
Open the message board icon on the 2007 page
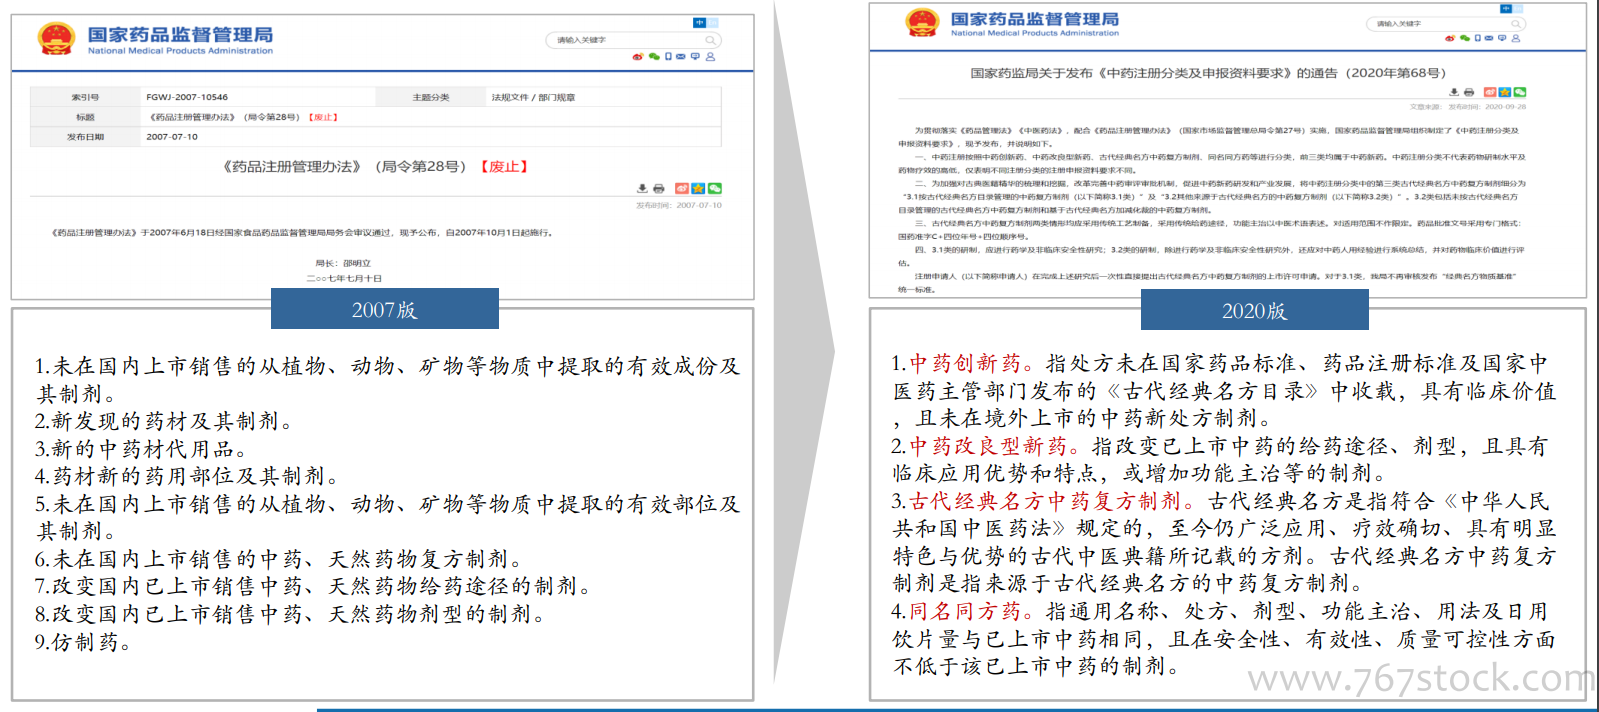click(x=695, y=57)
